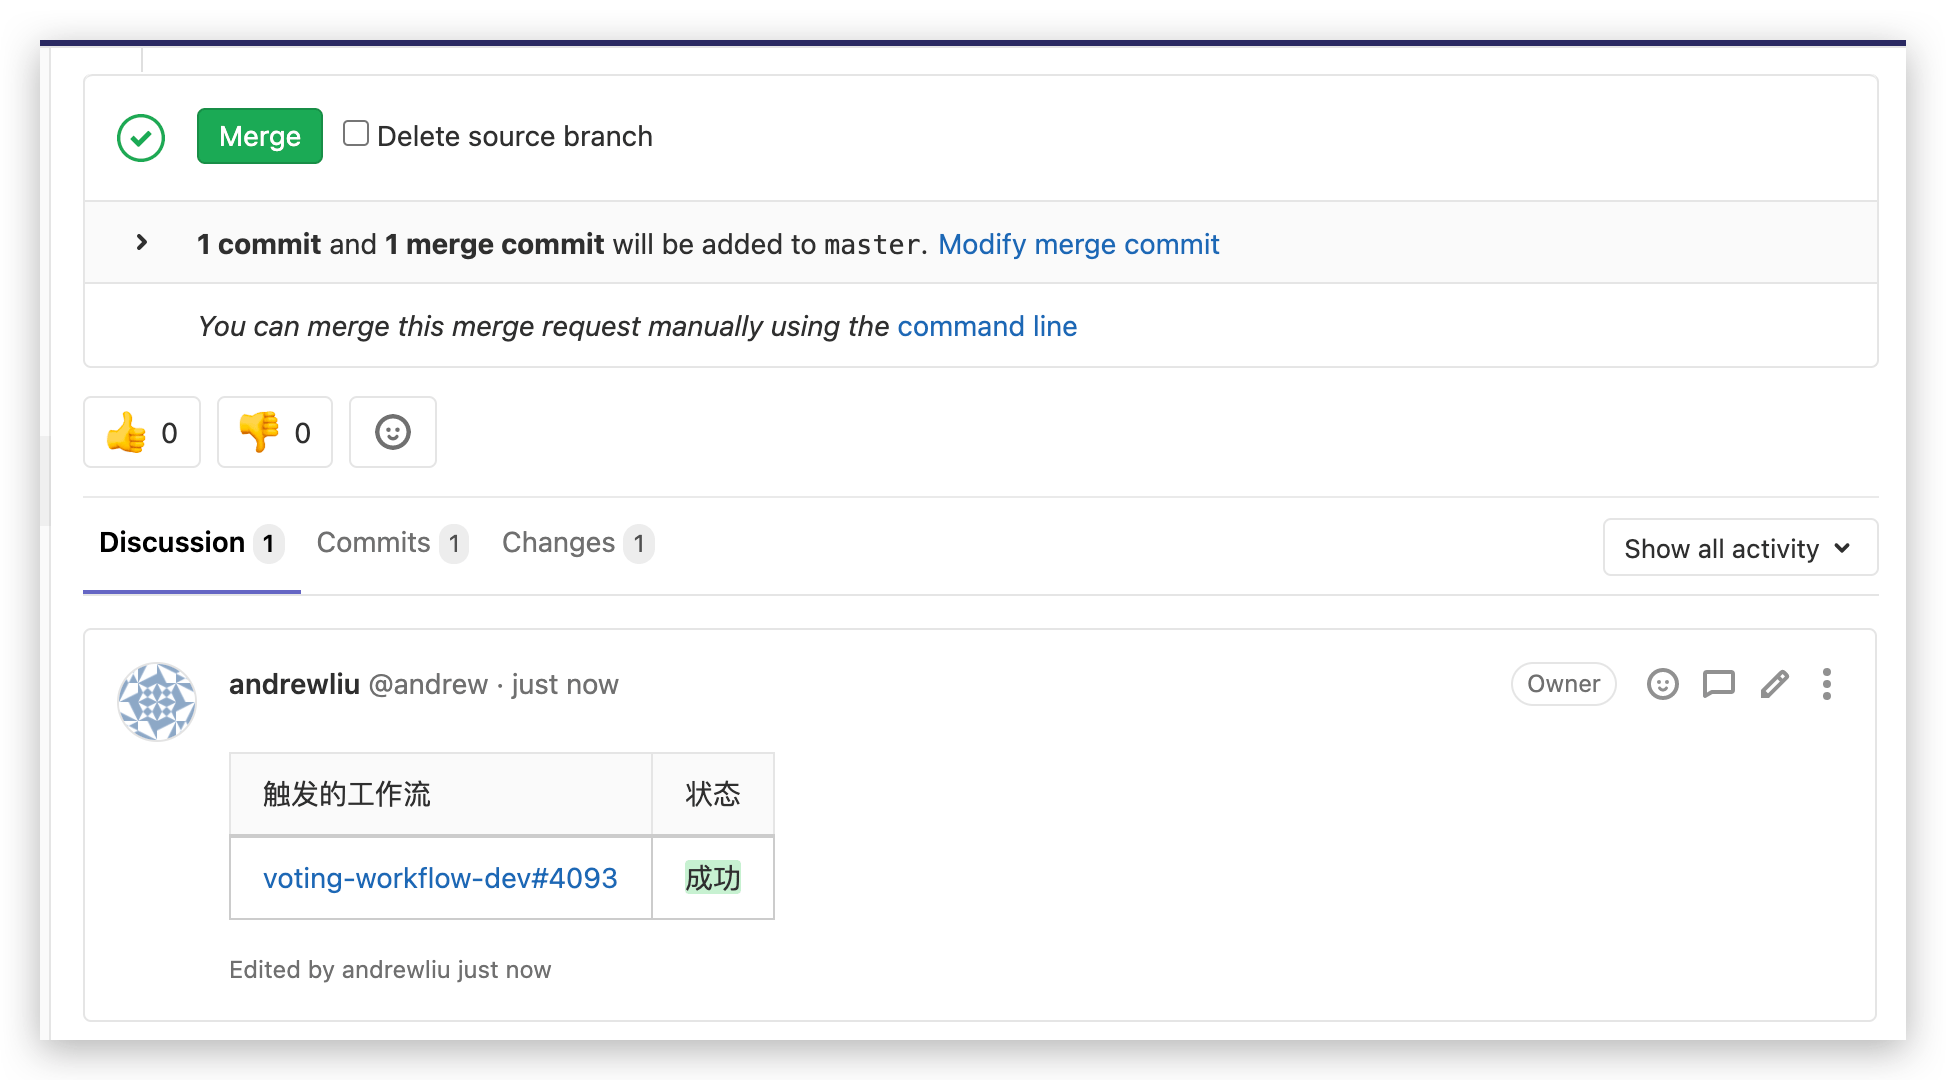Click the Modify merge commit link
The width and height of the screenshot is (1946, 1080).
[x=1078, y=244]
